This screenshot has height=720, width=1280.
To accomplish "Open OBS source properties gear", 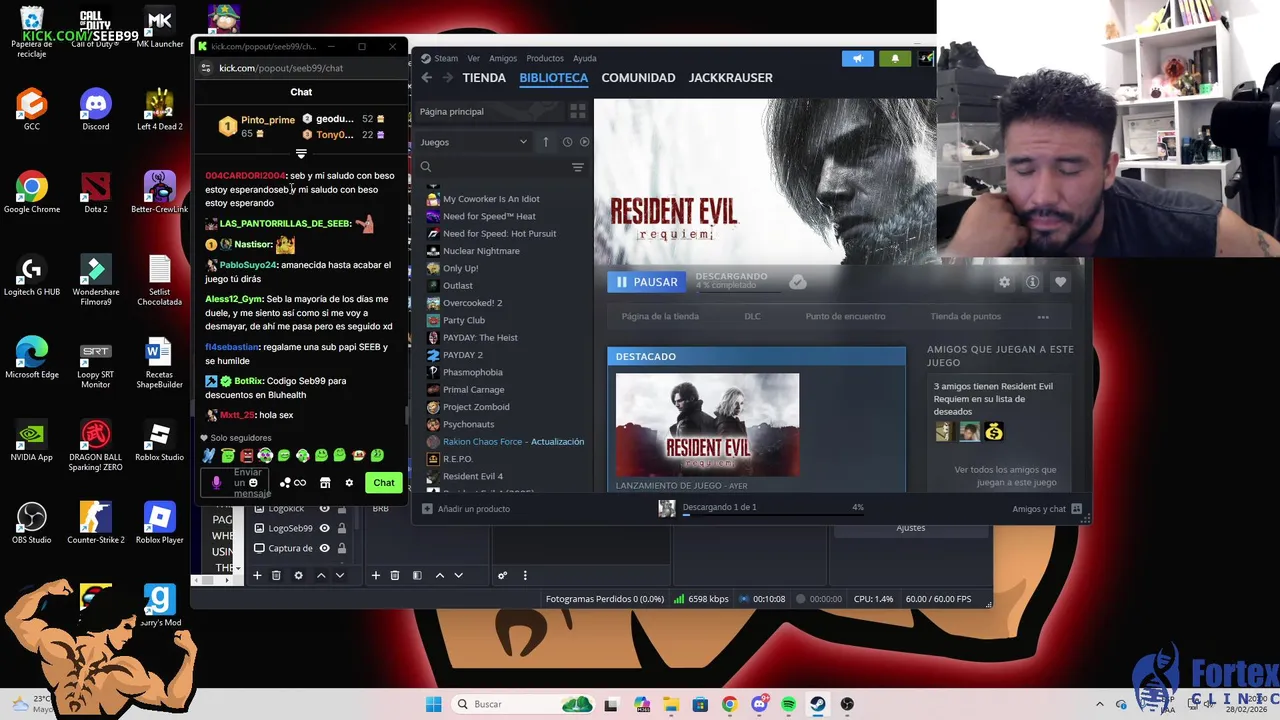I will point(298,575).
